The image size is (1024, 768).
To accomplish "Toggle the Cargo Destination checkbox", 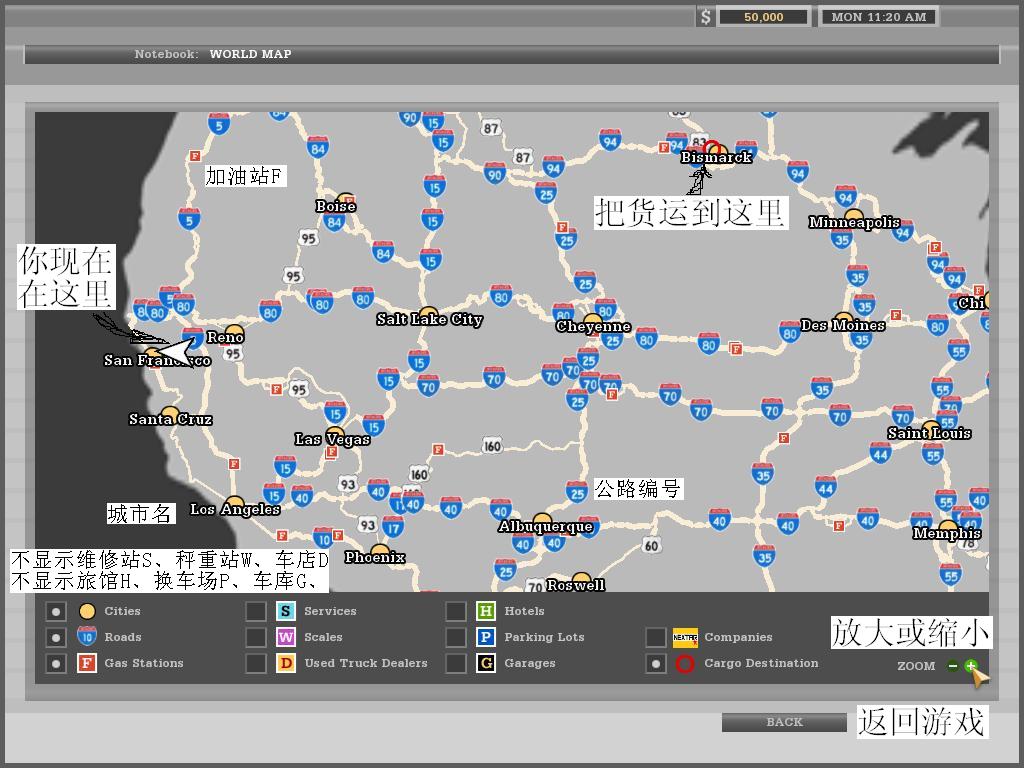I will 655,663.
